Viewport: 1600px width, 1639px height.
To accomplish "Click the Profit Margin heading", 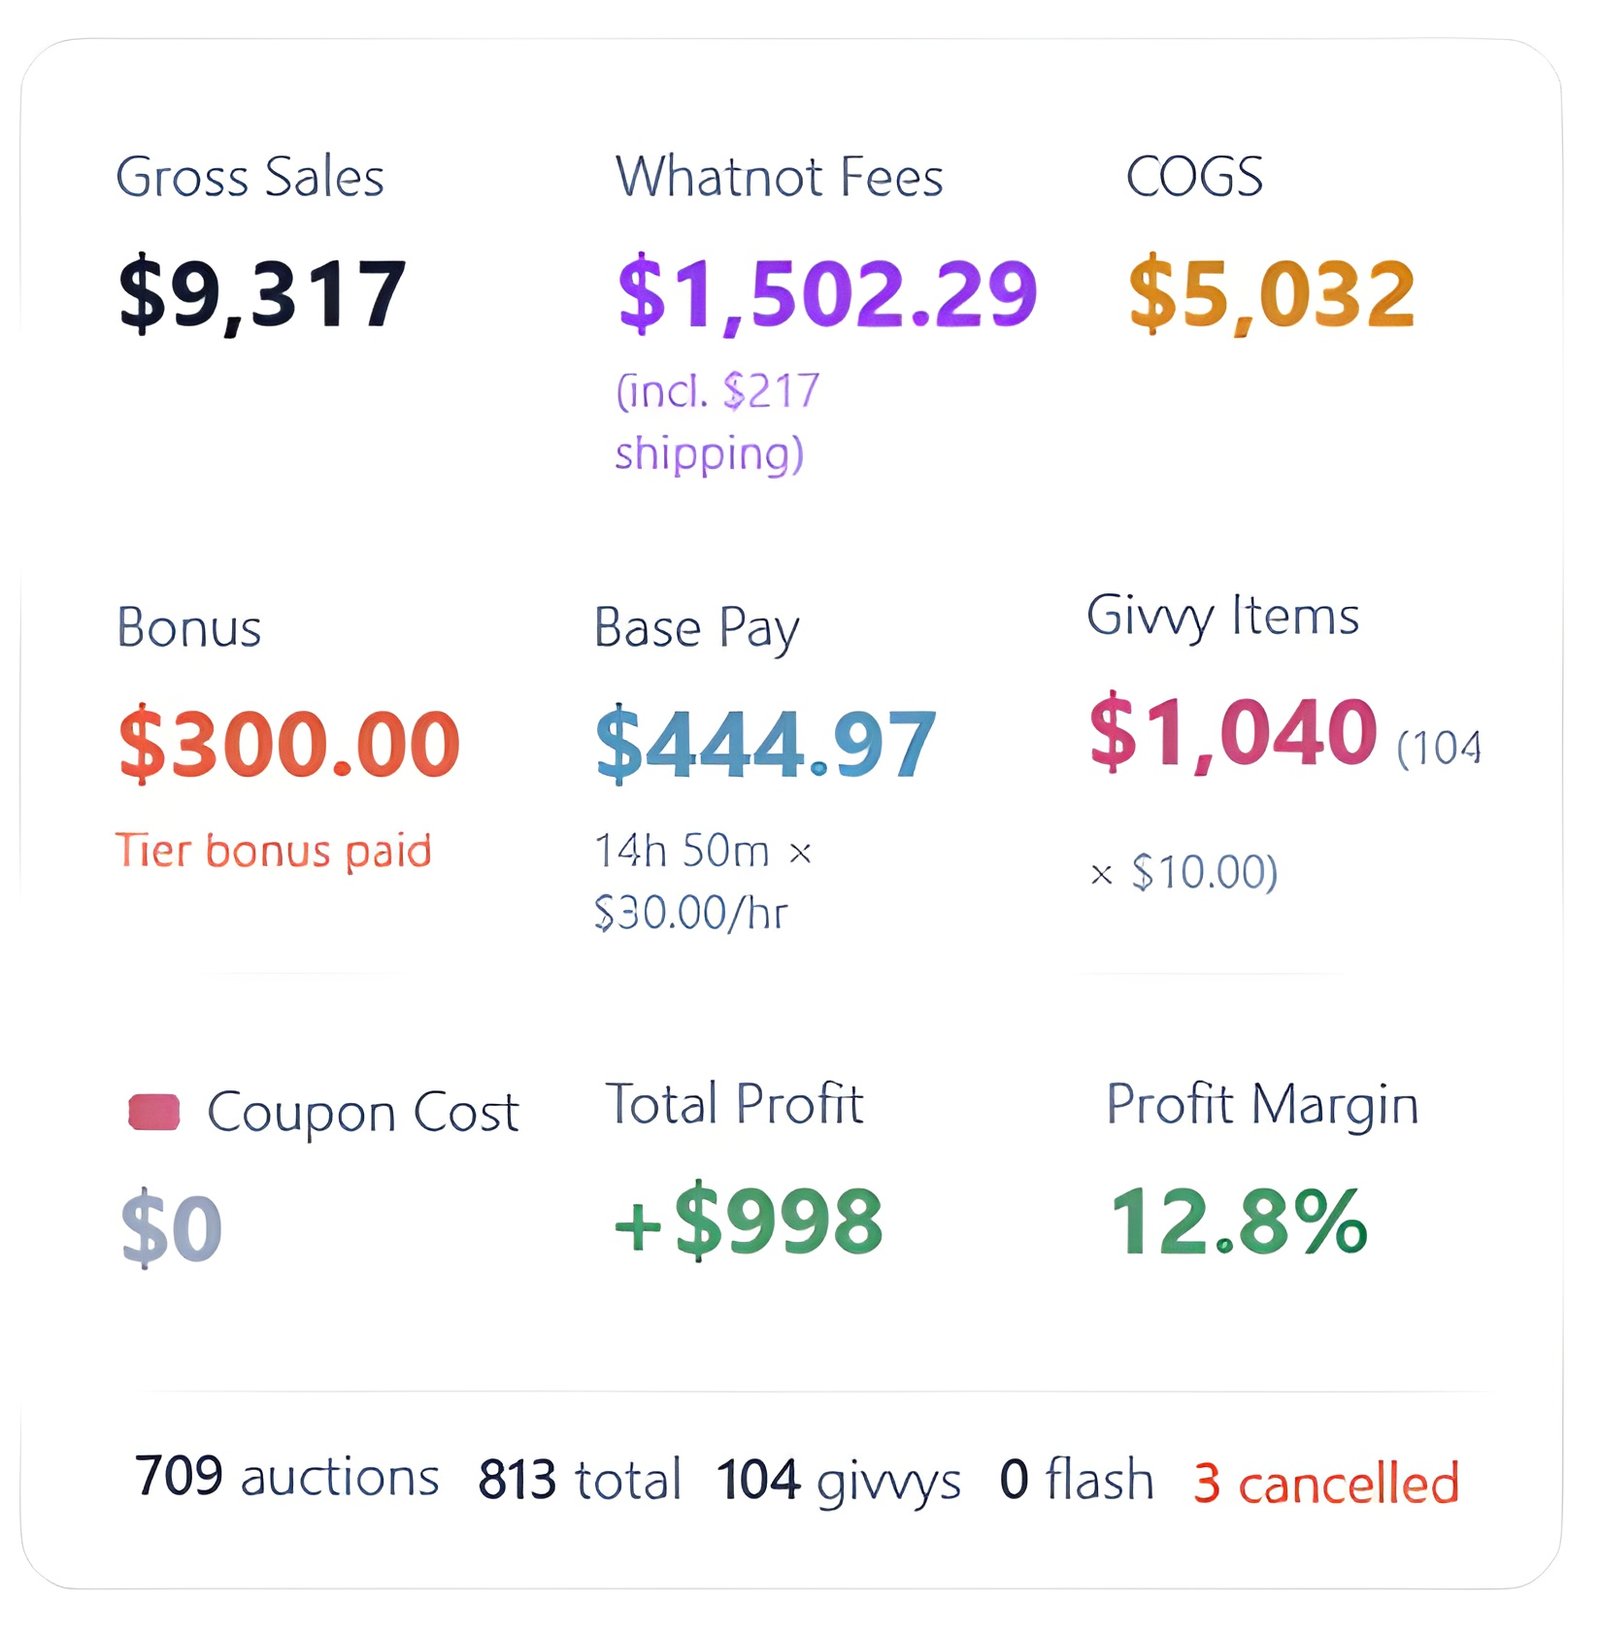I will (1262, 1105).
